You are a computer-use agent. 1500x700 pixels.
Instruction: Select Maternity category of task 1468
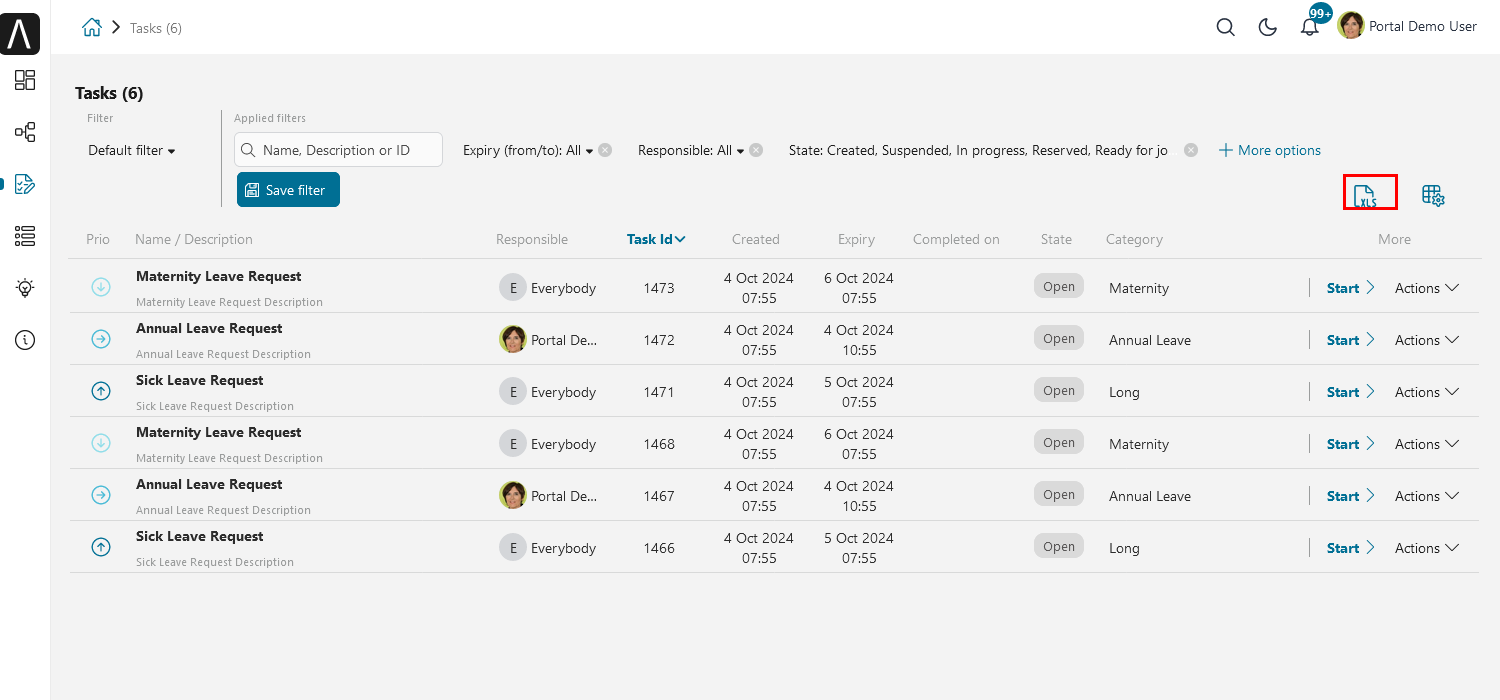tap(1139, 444)
